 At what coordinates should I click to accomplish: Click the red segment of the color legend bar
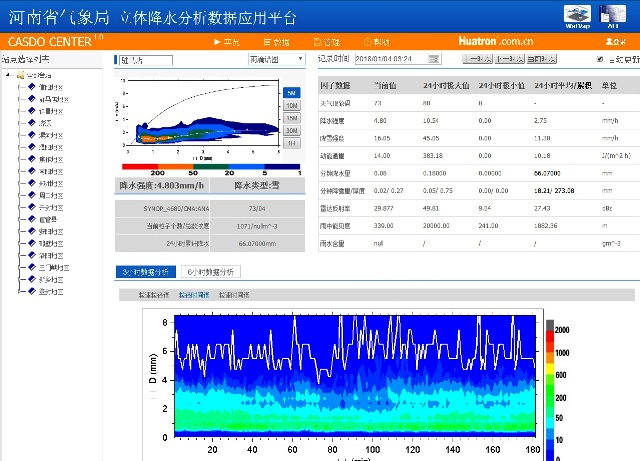(138, 166)
